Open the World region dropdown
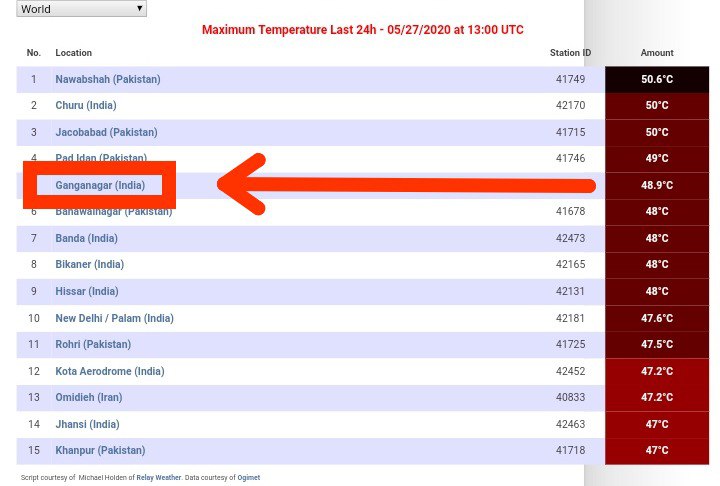720x486 pixels. 81,9
